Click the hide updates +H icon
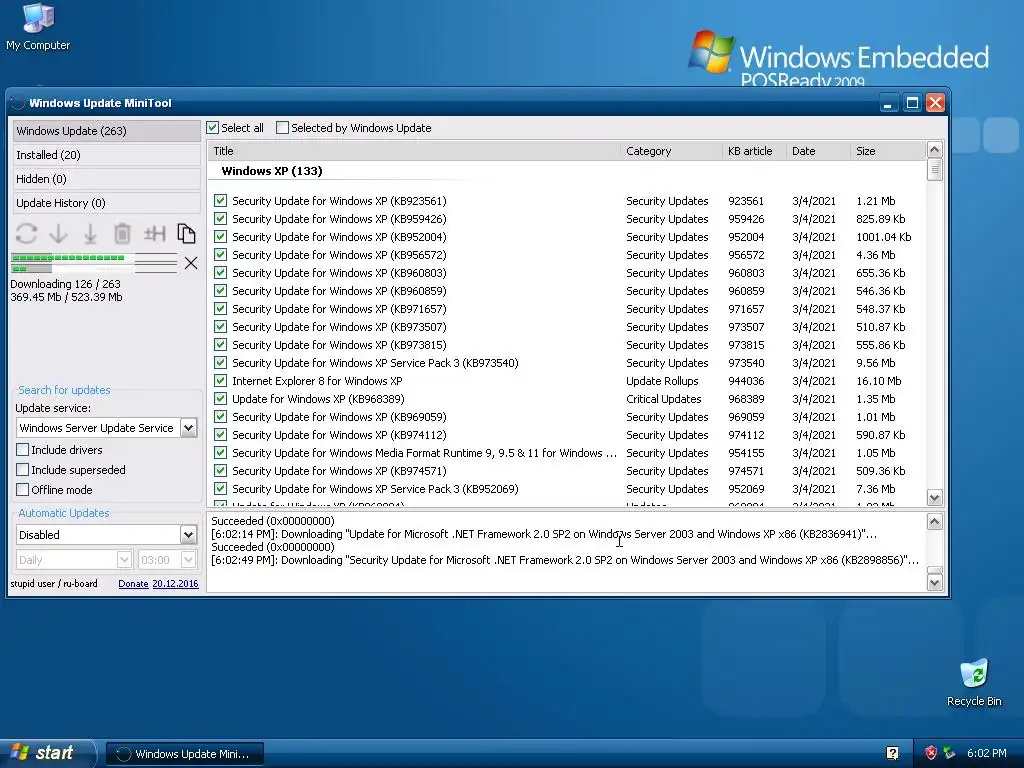 tap(154, 234)
